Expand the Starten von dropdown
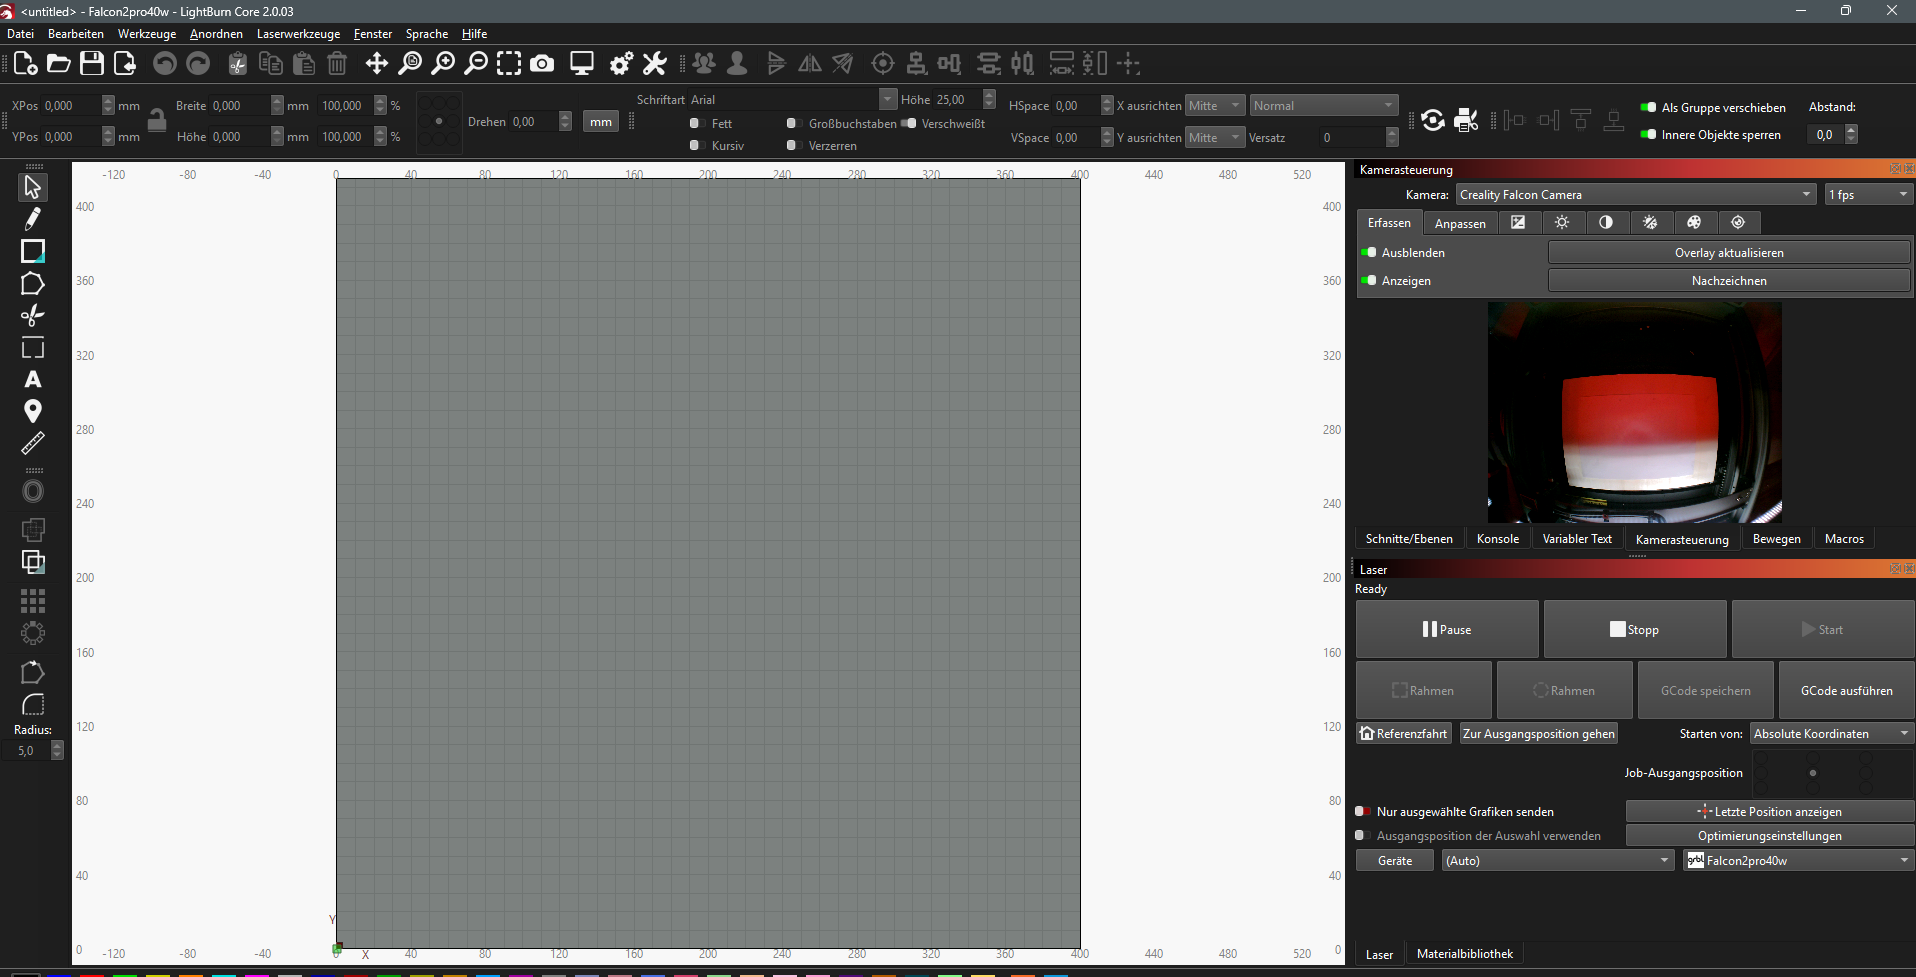Viewport: 1916px width, 977px height. 1831,733
